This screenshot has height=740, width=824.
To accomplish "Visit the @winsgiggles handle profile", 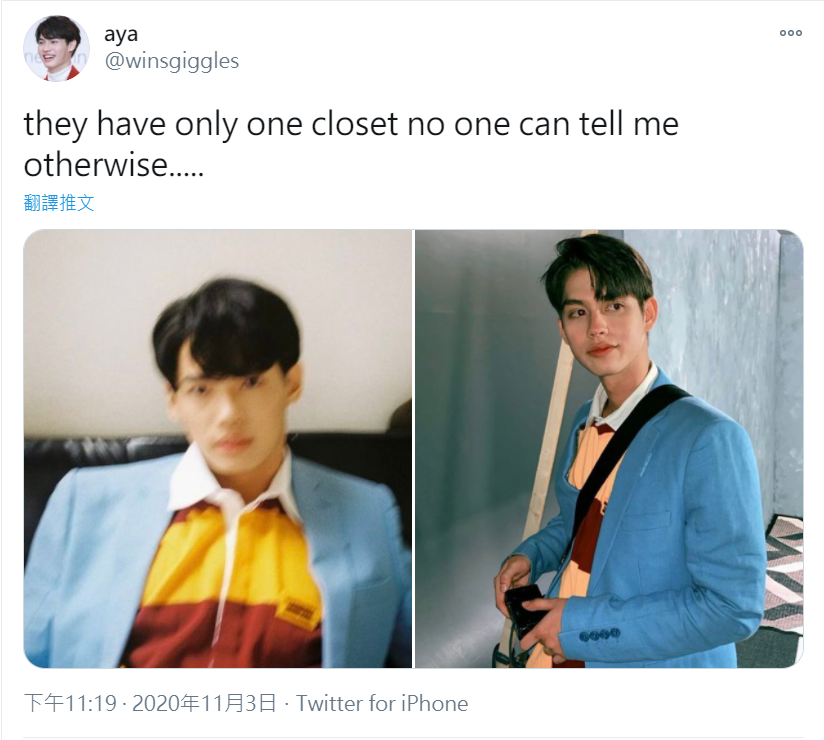I will coord(172,61).
